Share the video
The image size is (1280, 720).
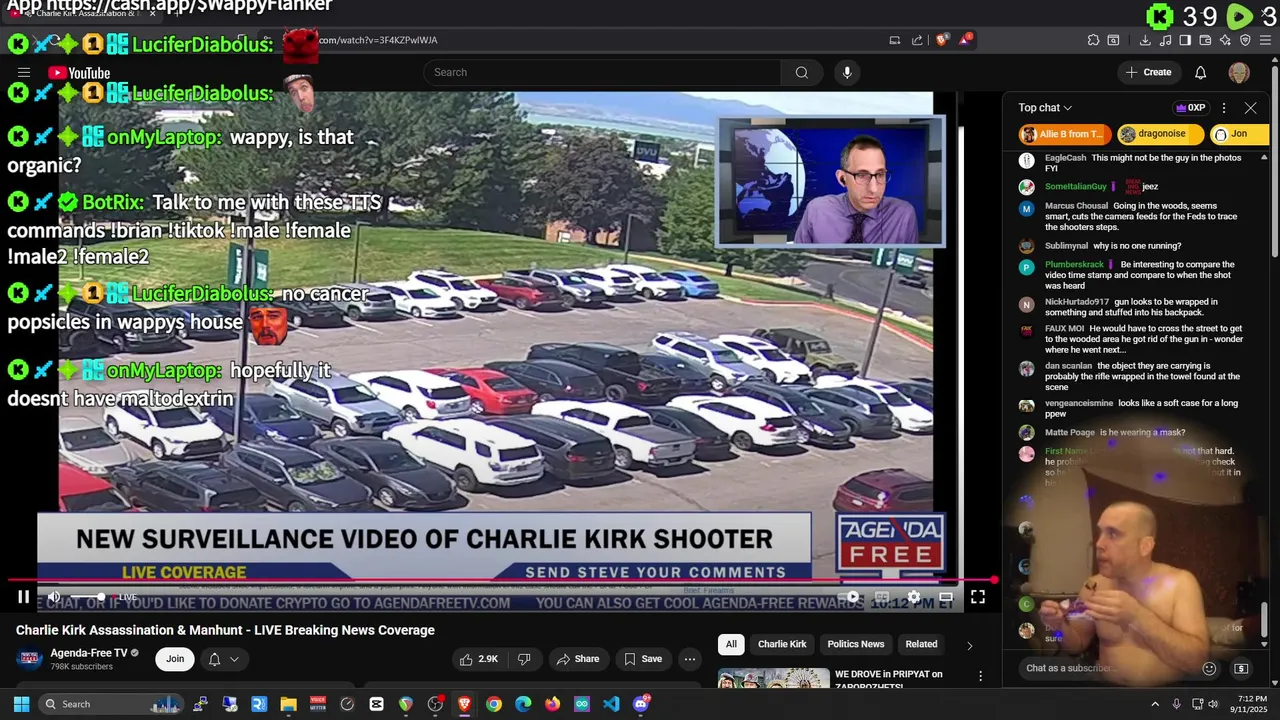[578, 659]
